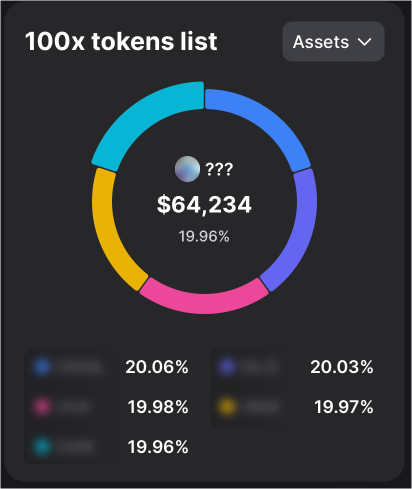Click the 19.96% under $64,234
Image resolution: width=412 pixels, height=489 pixels.
[204, 236]
